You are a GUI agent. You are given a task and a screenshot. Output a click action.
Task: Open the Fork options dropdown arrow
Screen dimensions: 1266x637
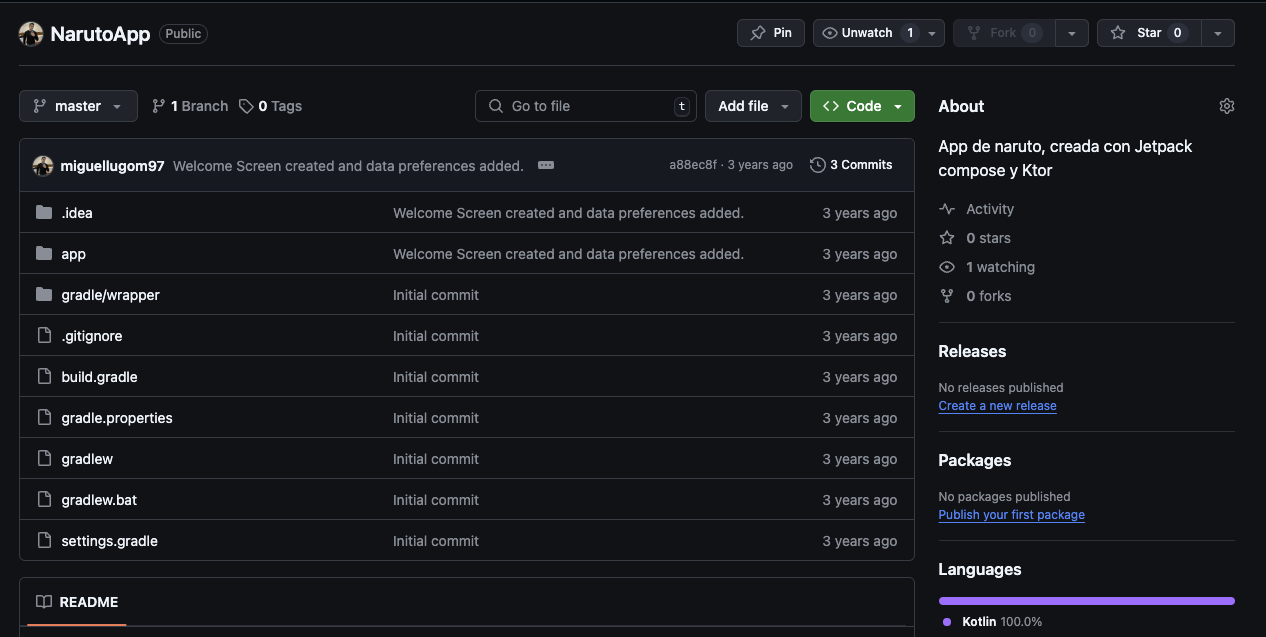[x=1071, y=33]
